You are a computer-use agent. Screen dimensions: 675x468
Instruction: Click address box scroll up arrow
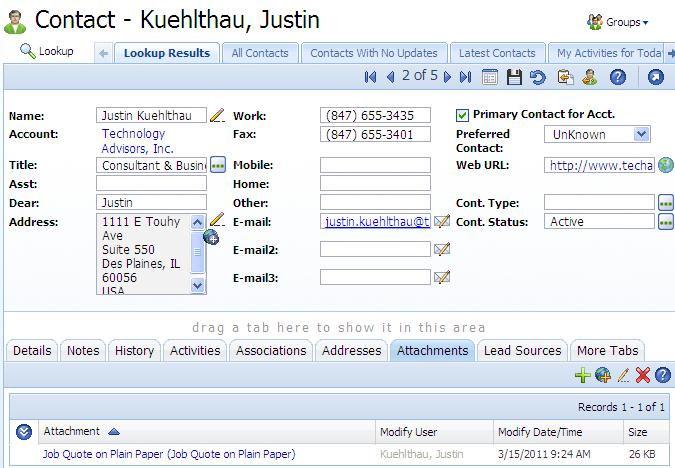(x=197, y=222)
